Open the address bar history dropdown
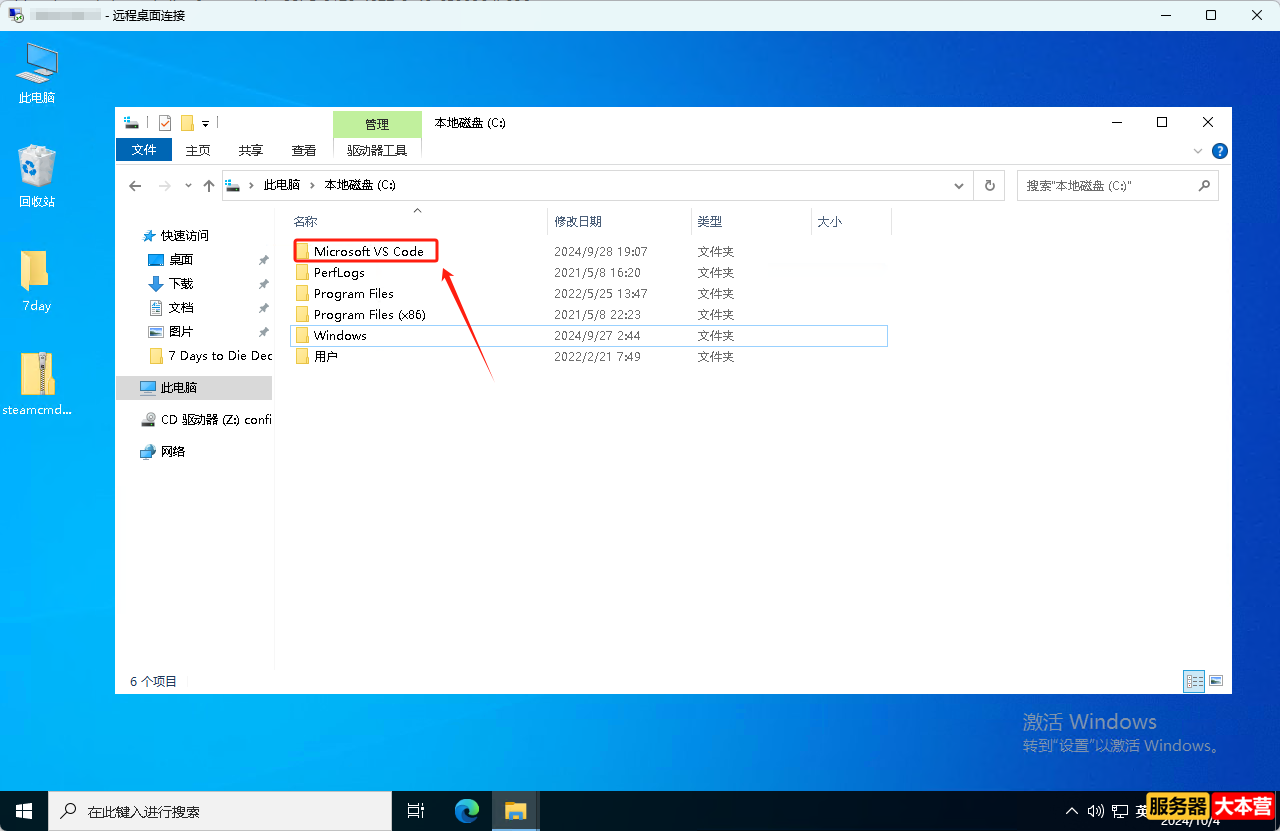This screenshot has height=831, width=1280. click(959, 186)
